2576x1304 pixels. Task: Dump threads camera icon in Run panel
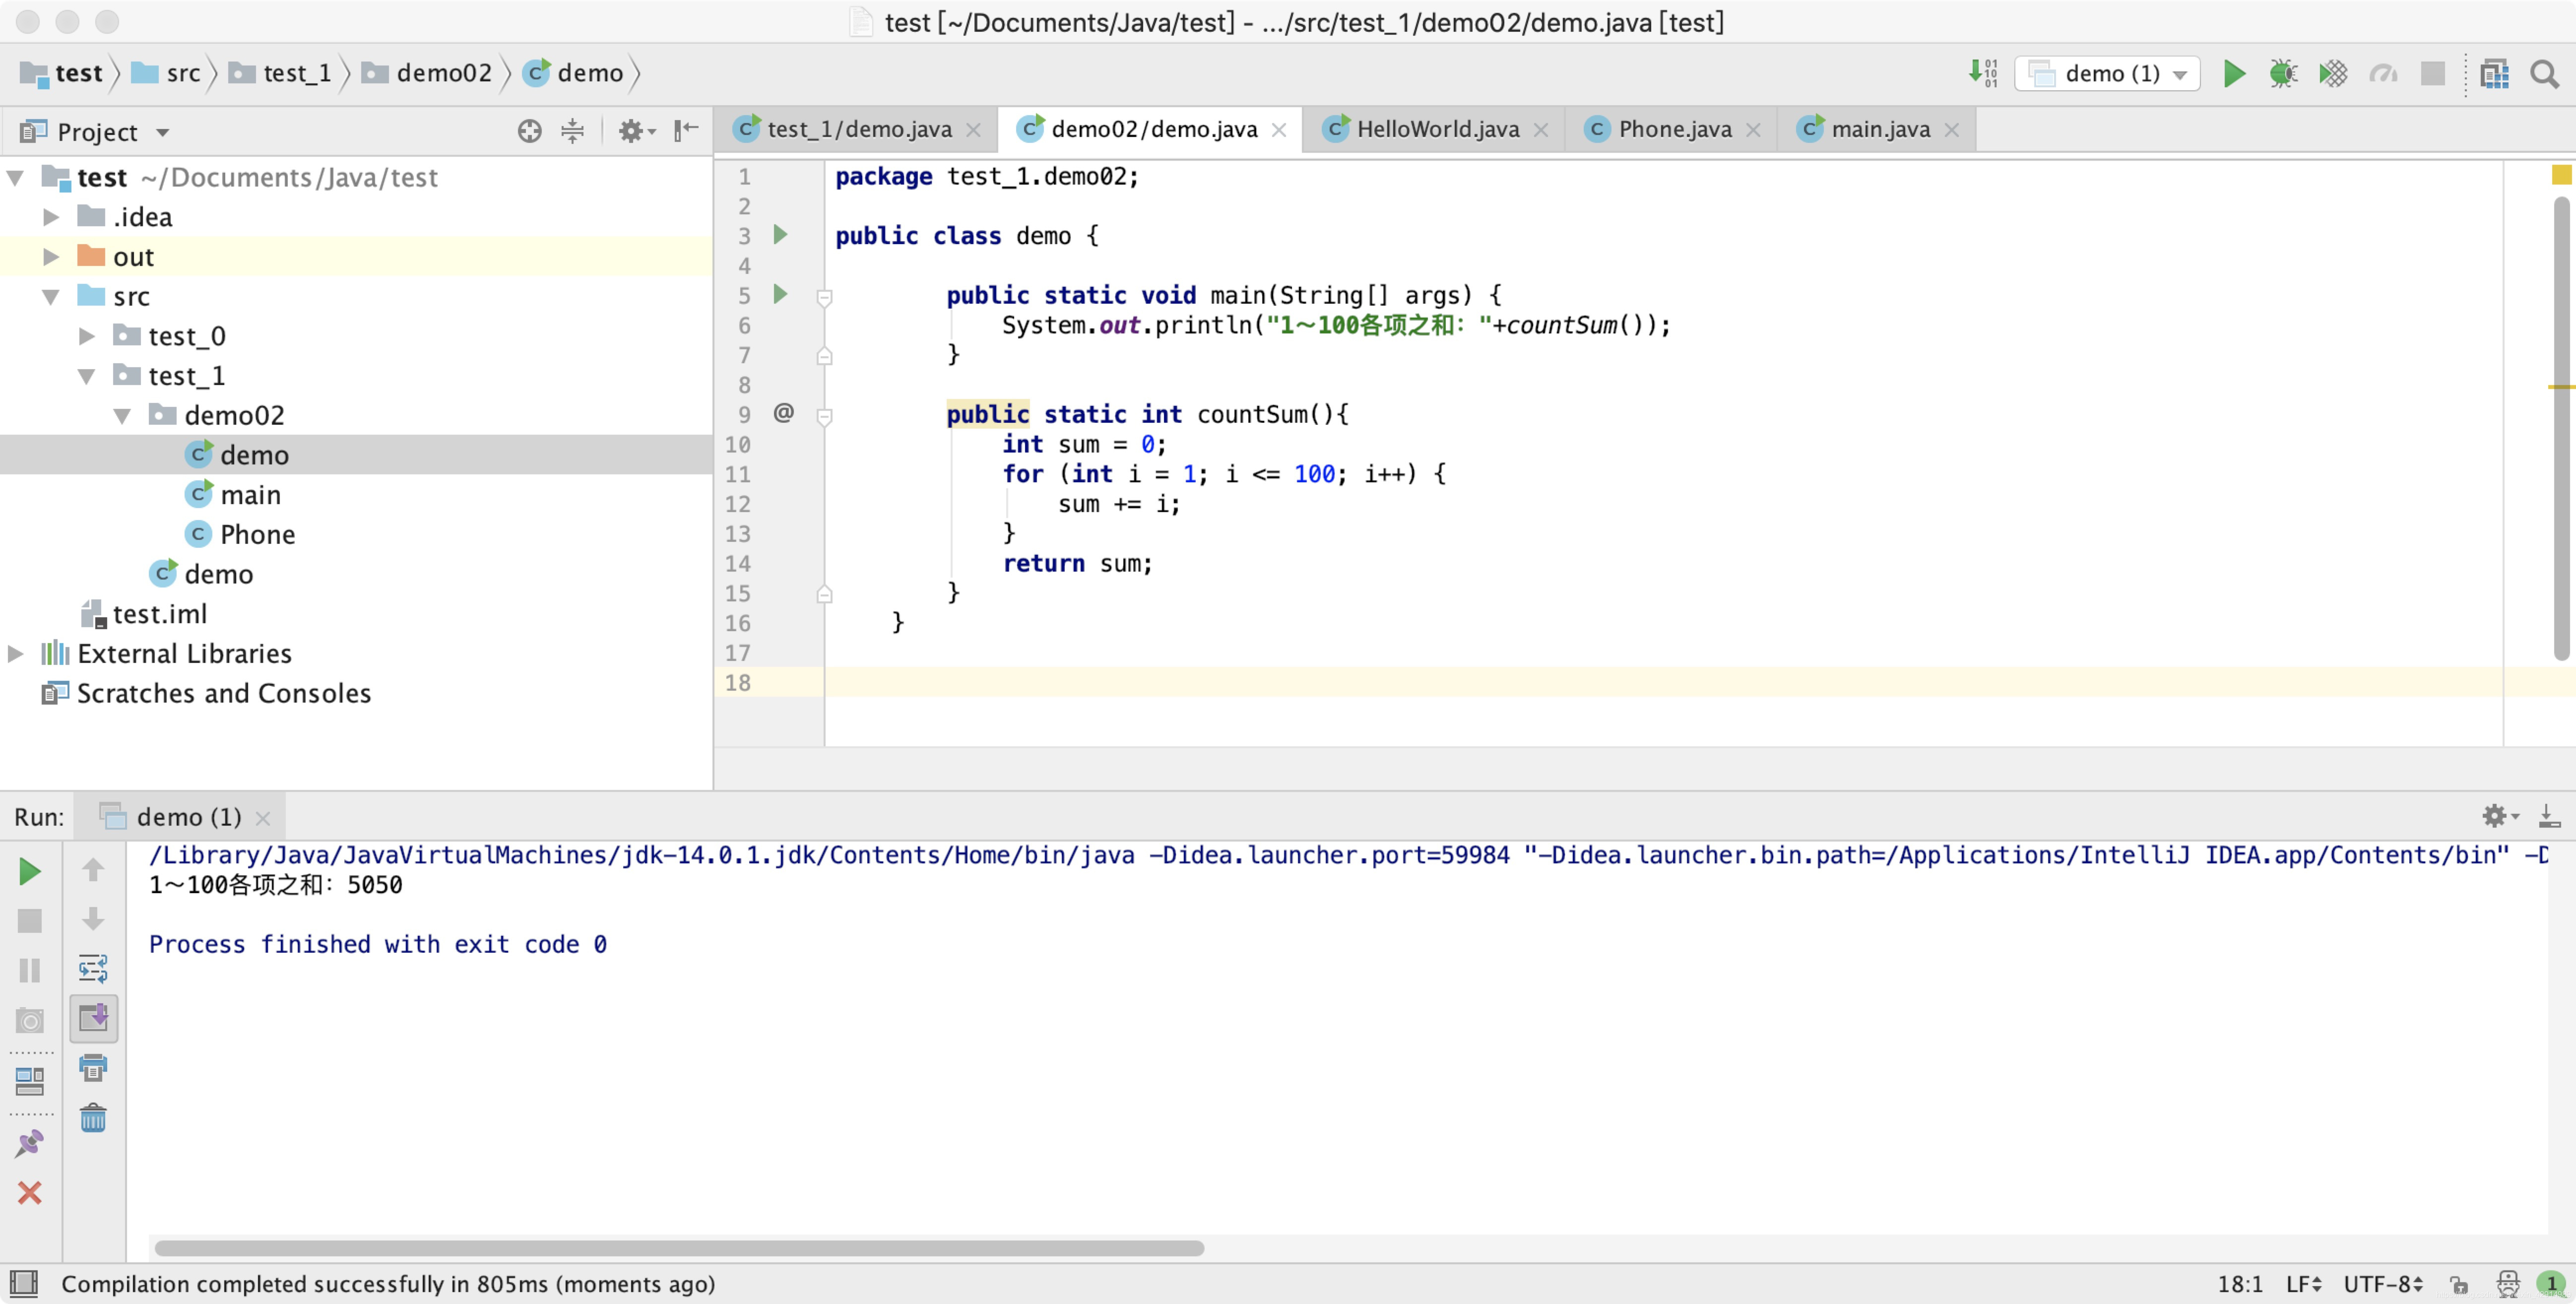pos(30,1021)
